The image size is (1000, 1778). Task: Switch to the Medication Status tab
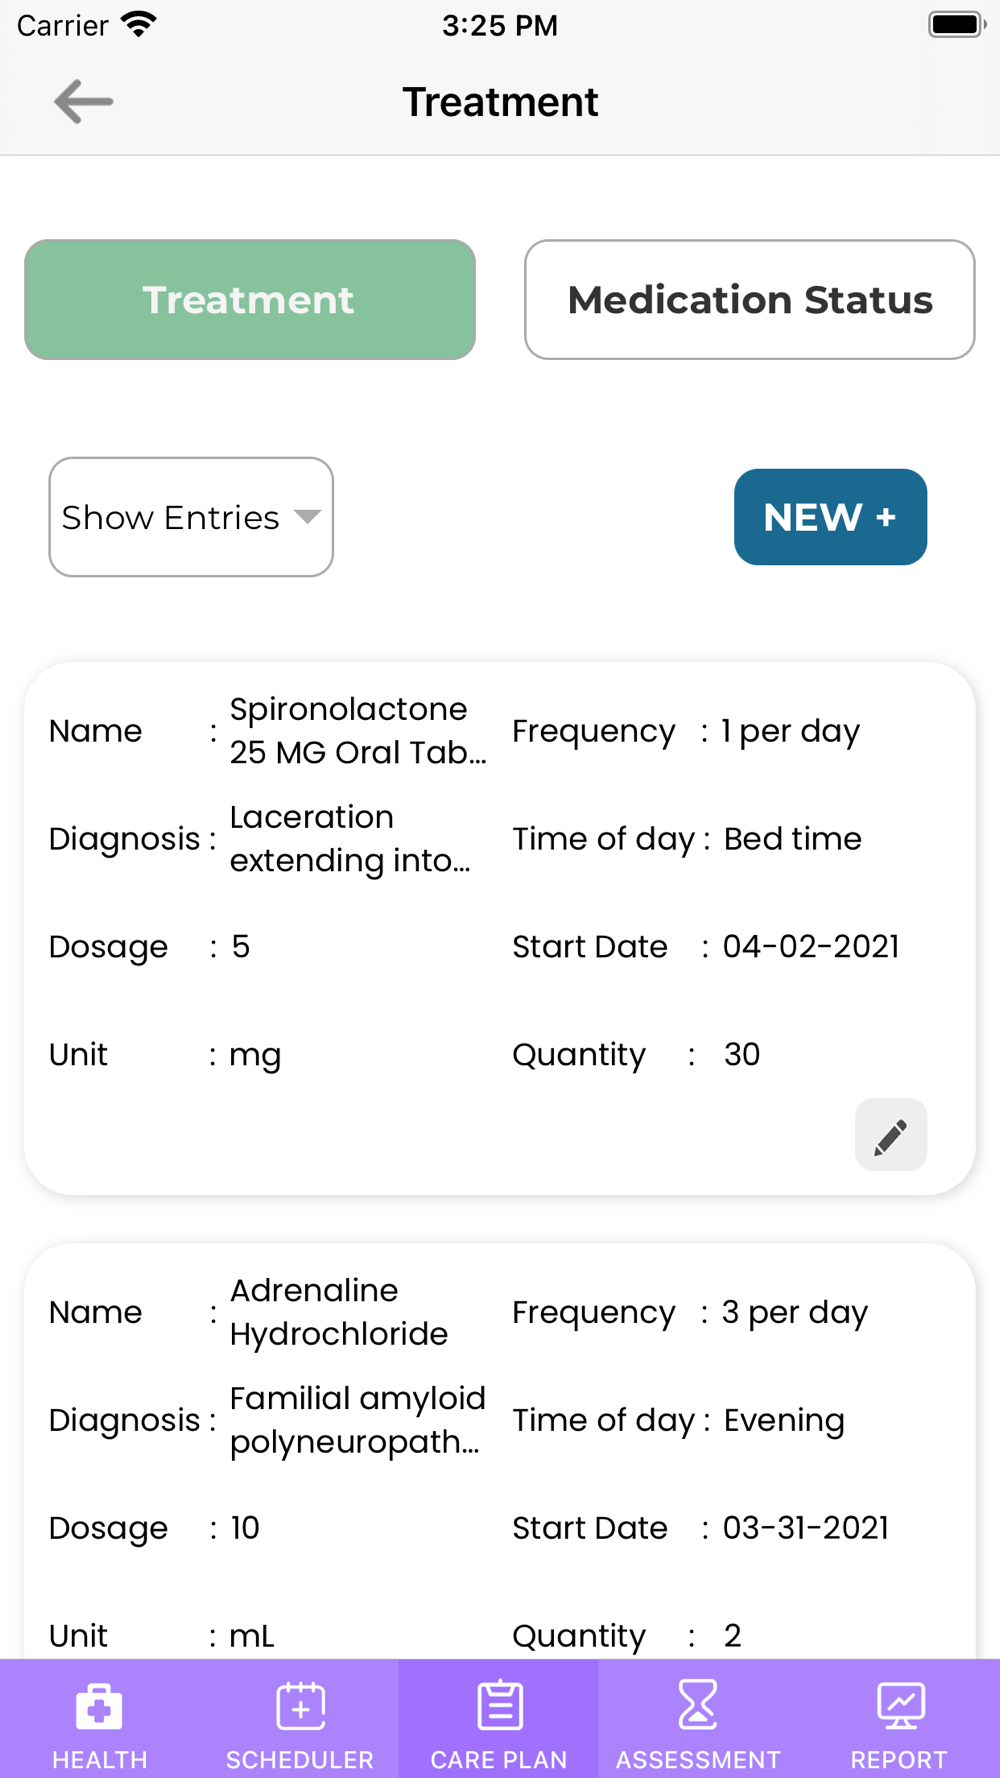click(749, 300)
